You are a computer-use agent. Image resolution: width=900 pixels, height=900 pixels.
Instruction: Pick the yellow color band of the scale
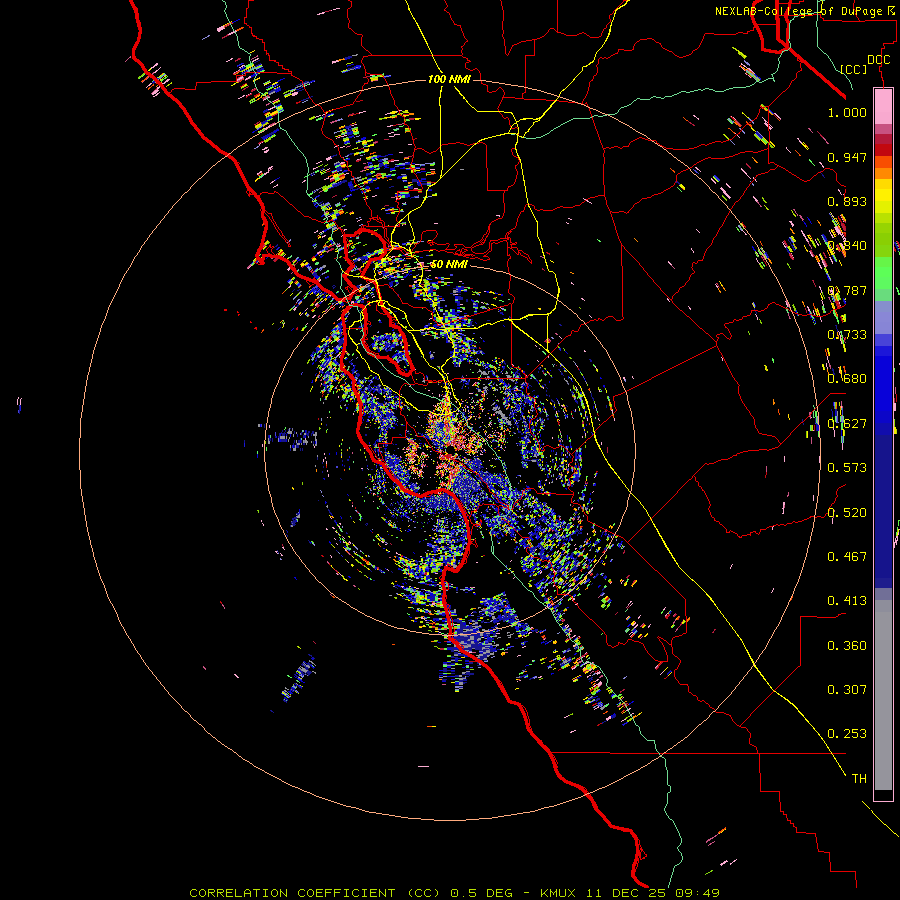[883, 196]
